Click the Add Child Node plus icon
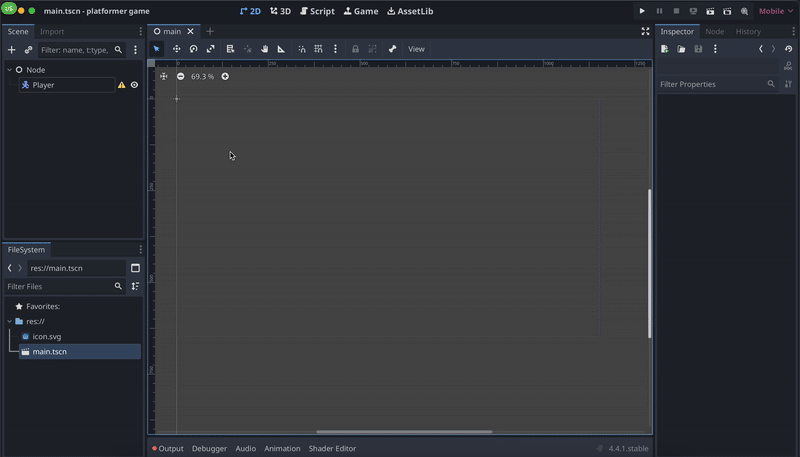Screen dimensions: 800x457 pos(12,50)
